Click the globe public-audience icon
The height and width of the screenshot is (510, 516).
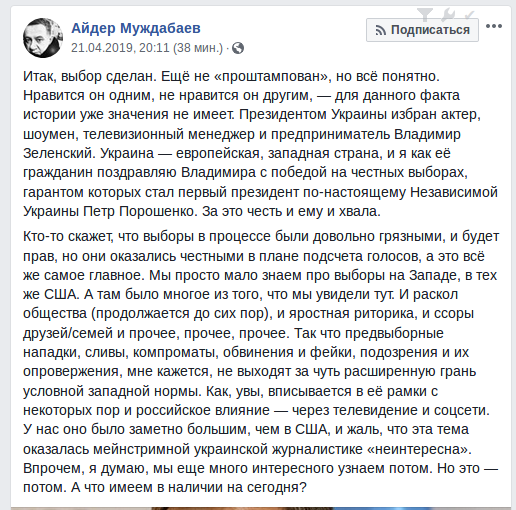pos(238,48)
